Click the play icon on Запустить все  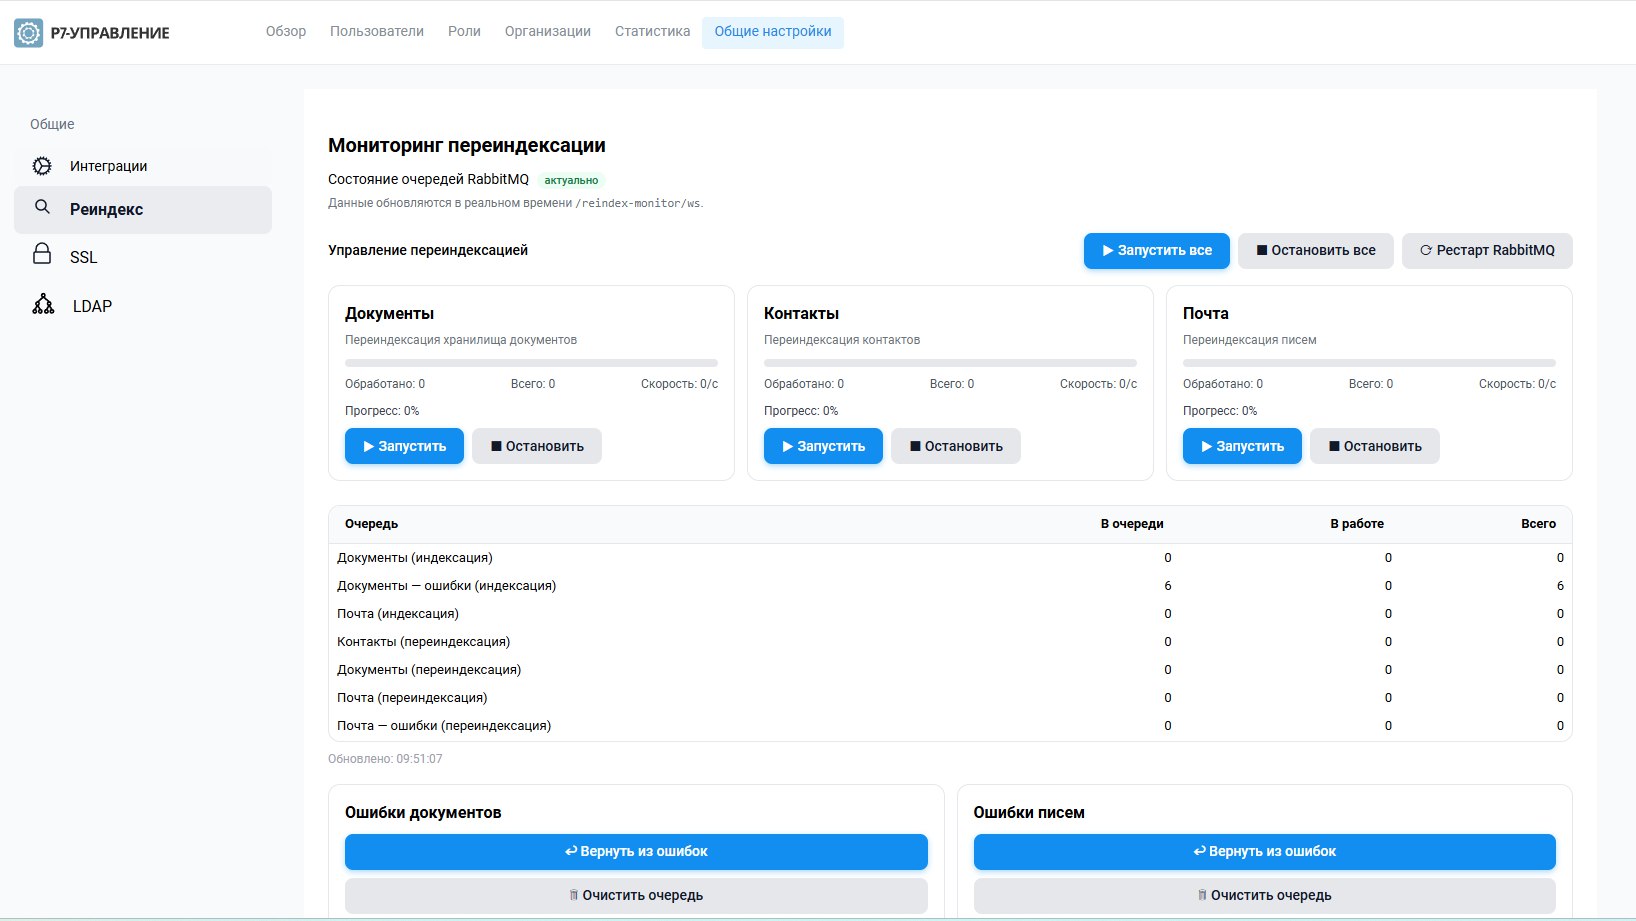(1107, 250)
